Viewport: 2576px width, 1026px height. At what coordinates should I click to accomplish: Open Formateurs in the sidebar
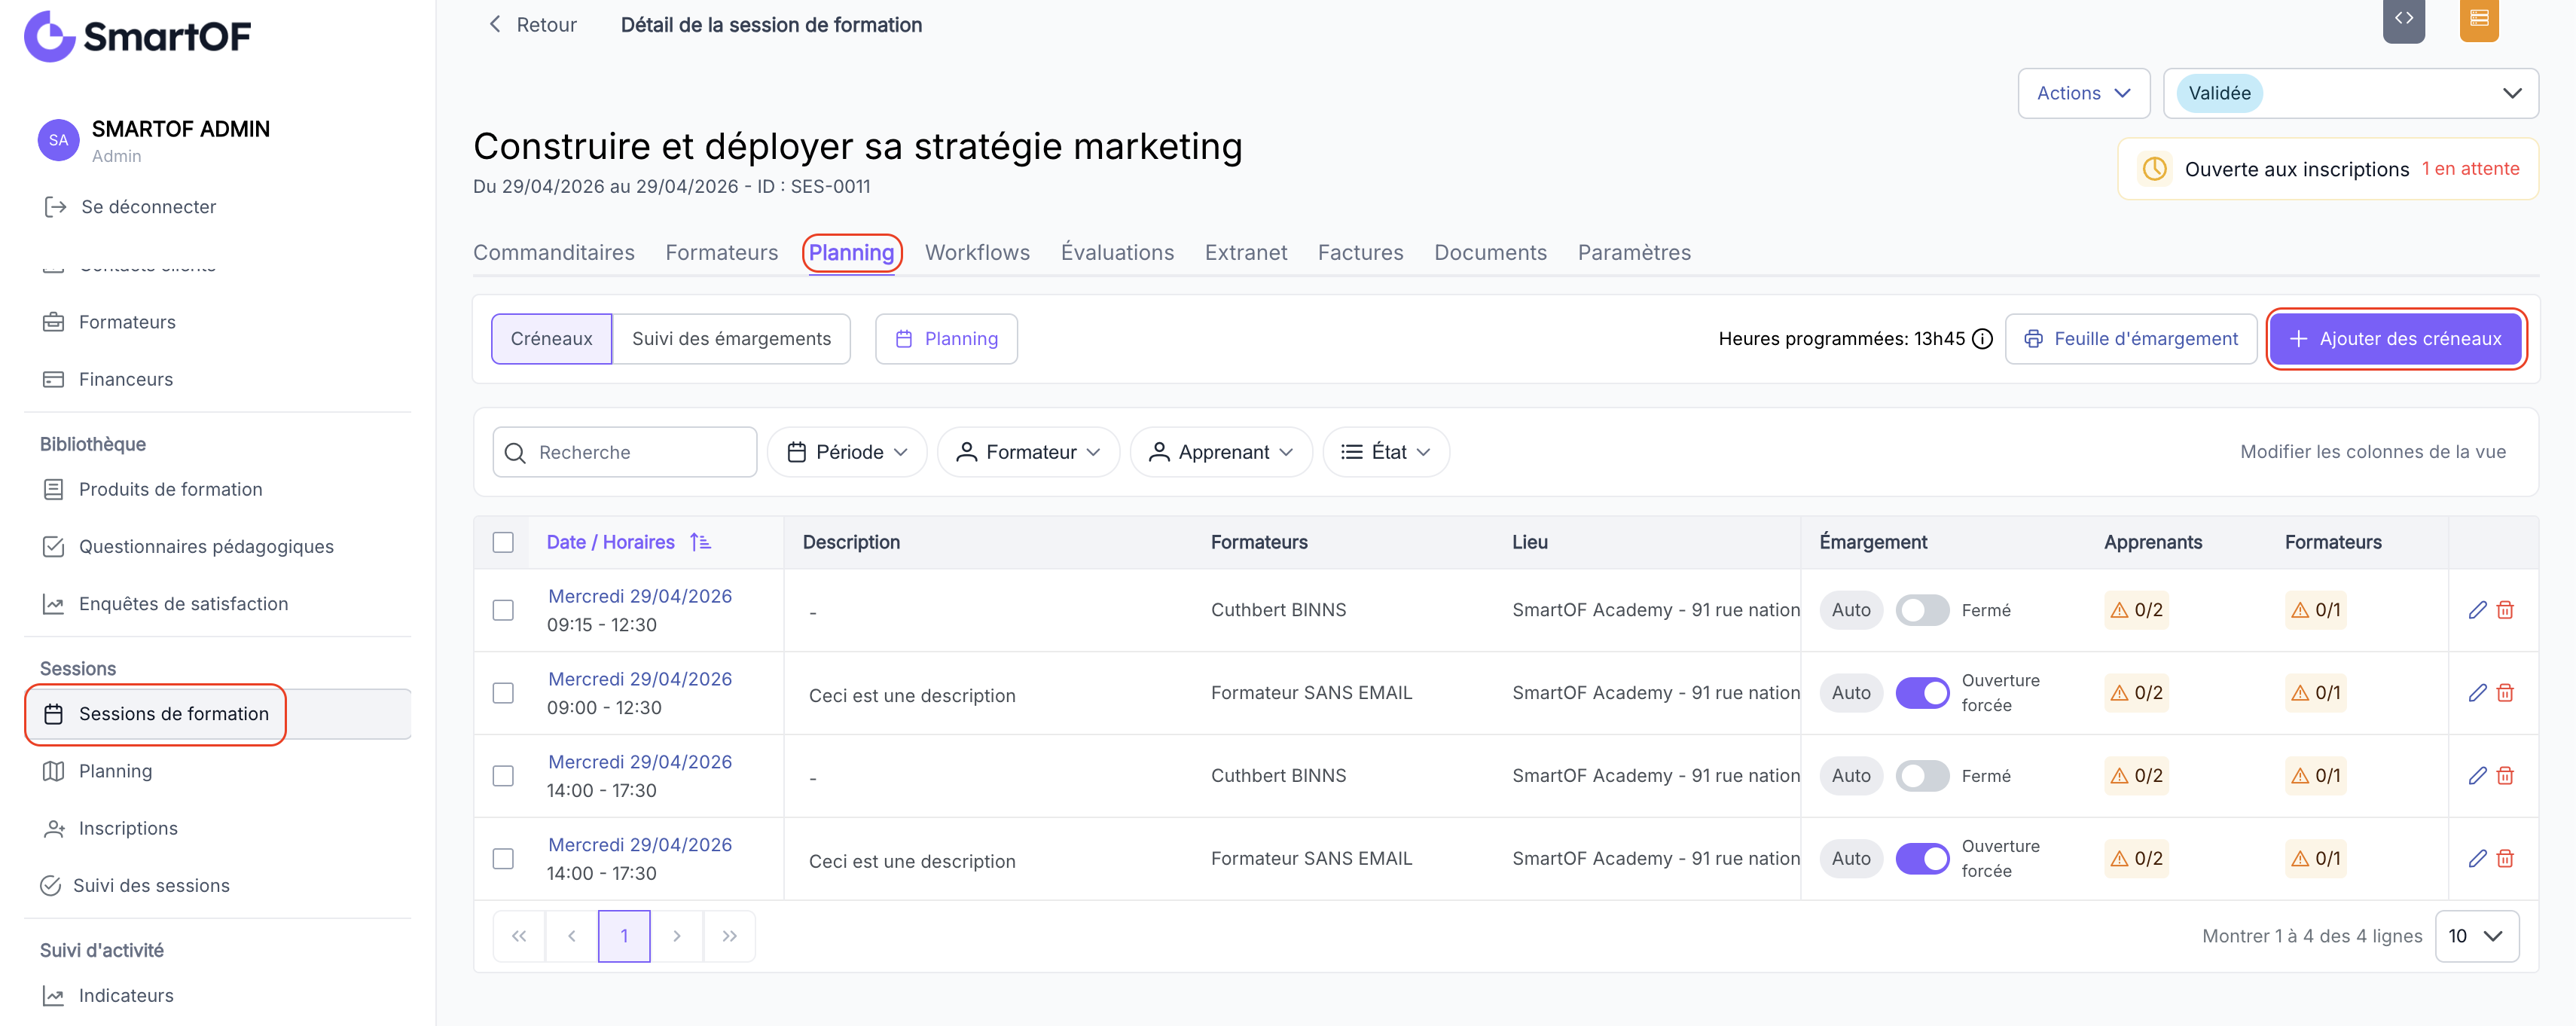(x=127, y=322)
